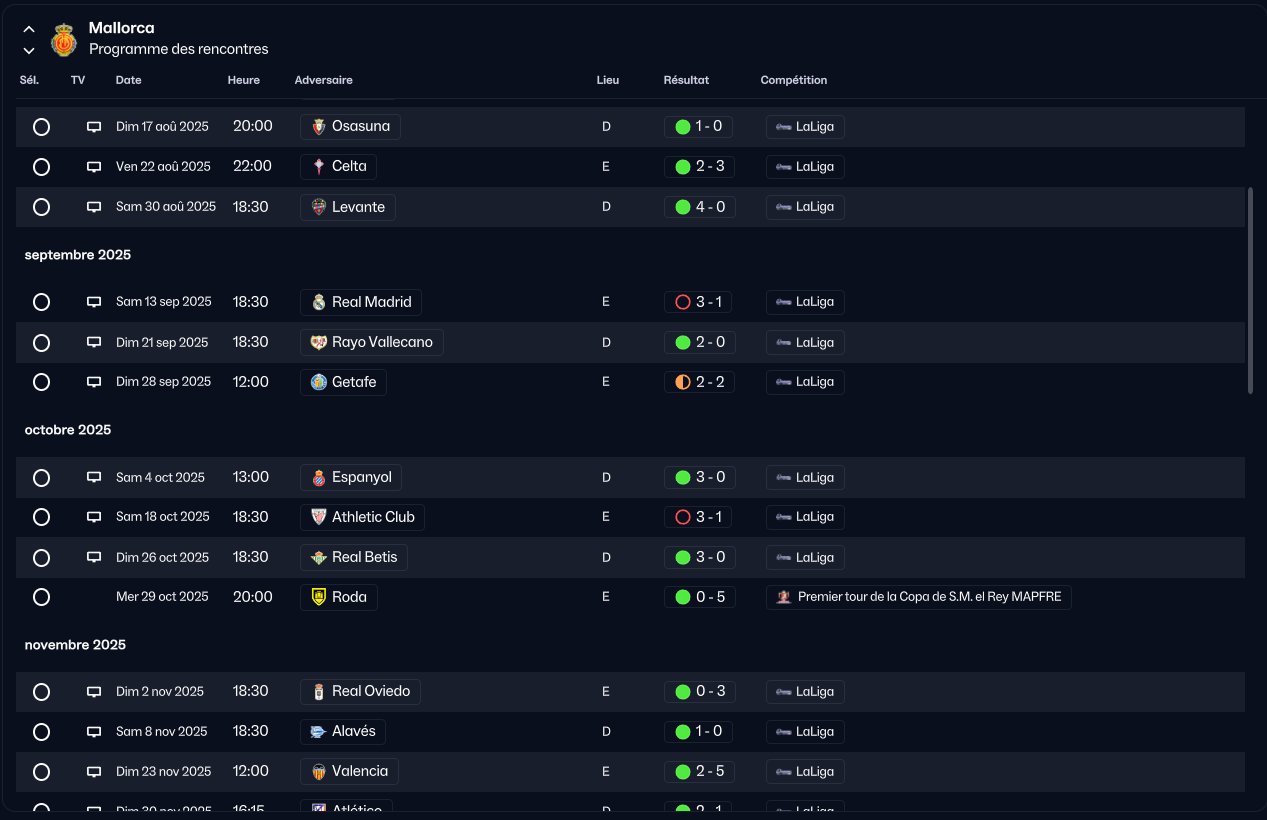The height and width of the screenshot is (820, 1267).
Task: Select the radio button for Celta fixture
Action: [x=41, y=167]
